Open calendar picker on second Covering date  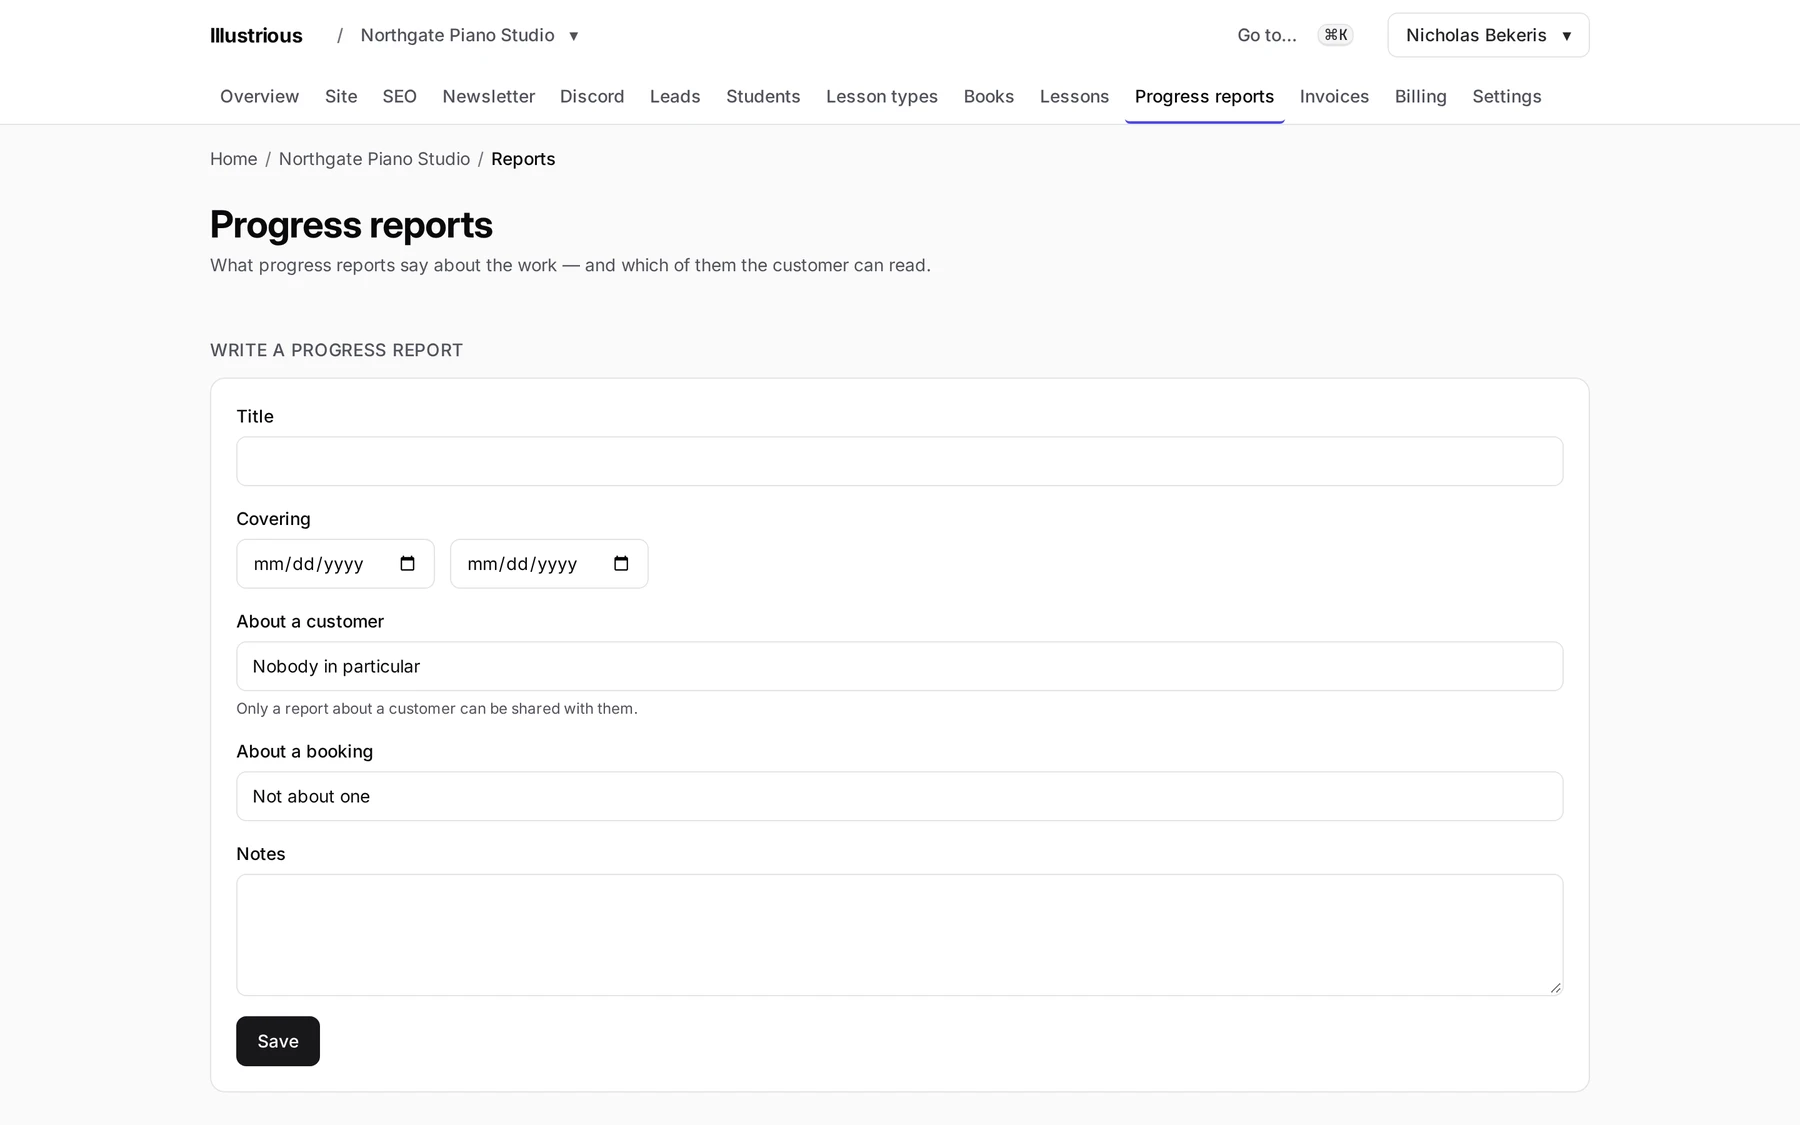621,564
